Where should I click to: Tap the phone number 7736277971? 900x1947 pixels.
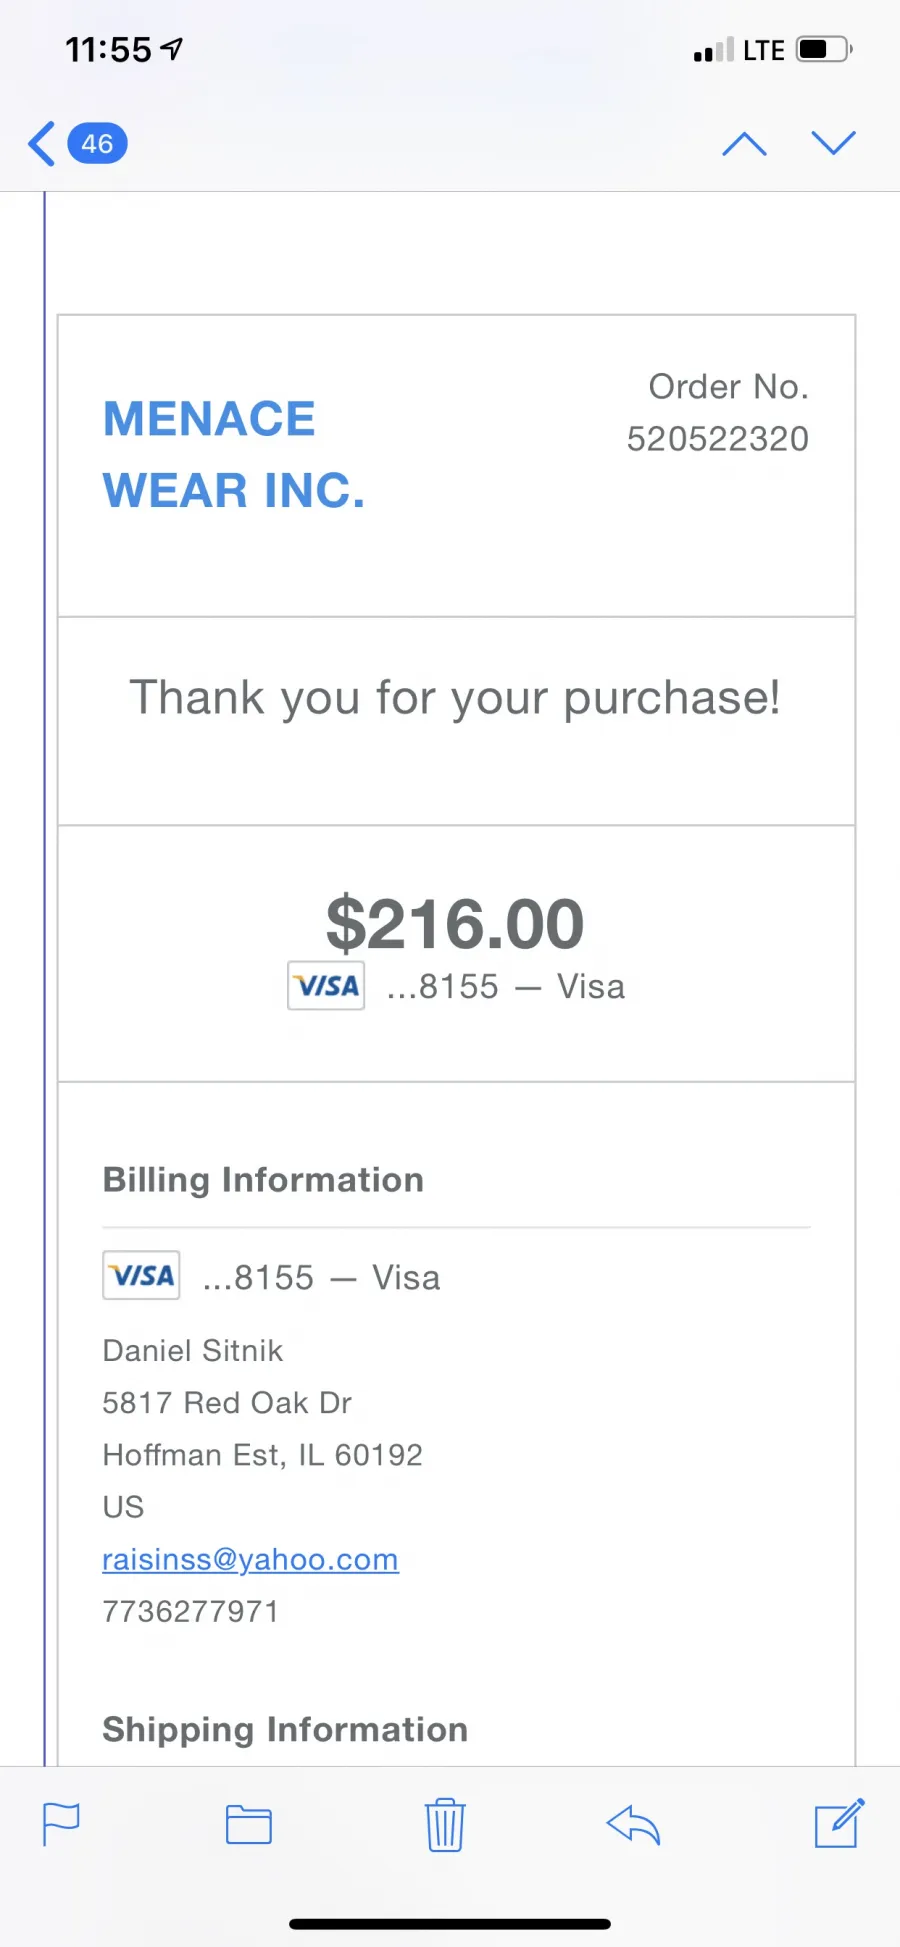pyautogui.click(x=190, y=1611)
